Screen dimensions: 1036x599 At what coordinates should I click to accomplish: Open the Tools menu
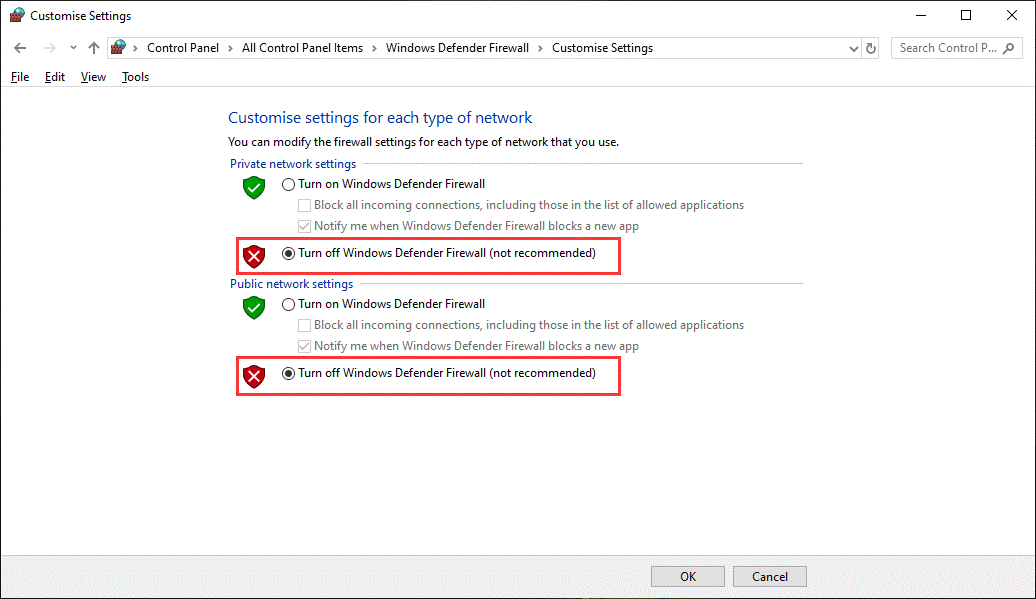(x=135, y=77)
